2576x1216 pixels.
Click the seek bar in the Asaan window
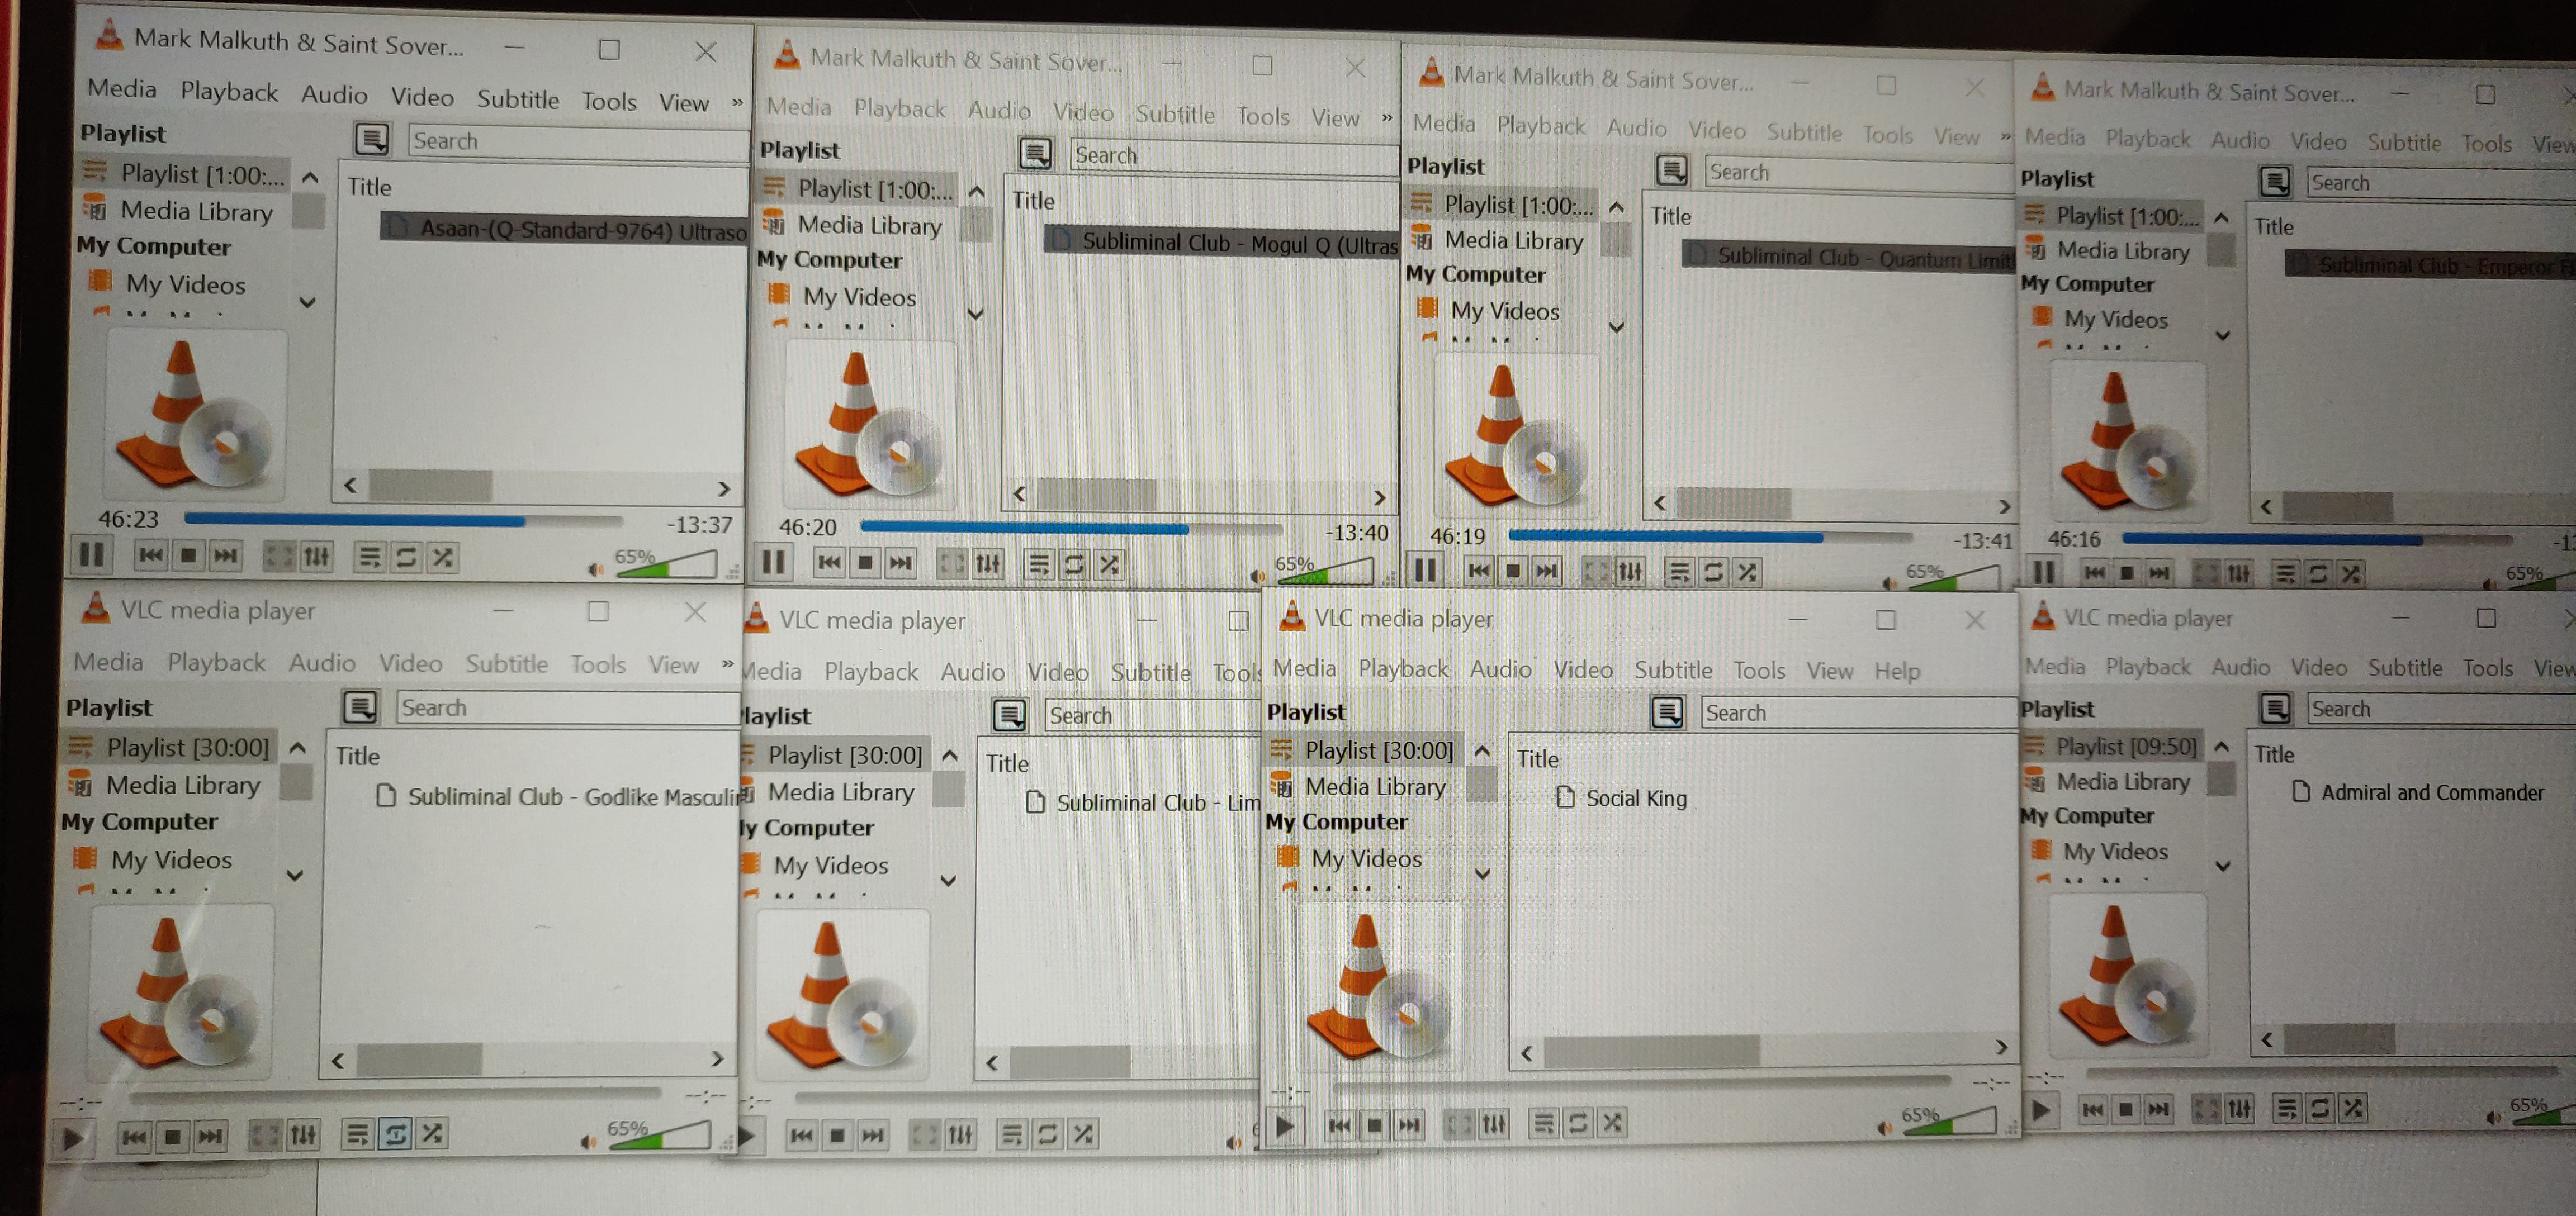tap(404, 520)
